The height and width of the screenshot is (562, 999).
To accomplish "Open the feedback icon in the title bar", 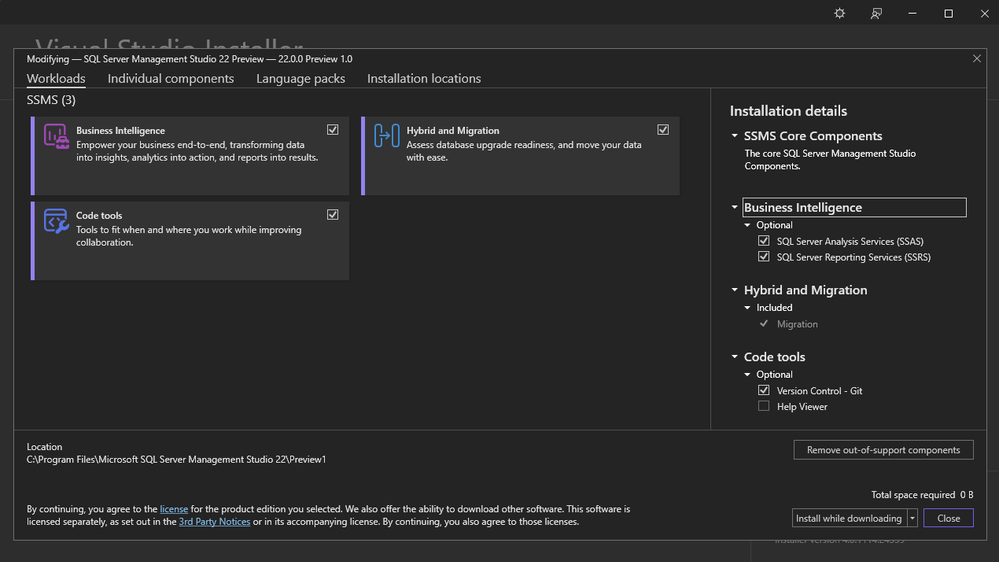I will 876,13.
